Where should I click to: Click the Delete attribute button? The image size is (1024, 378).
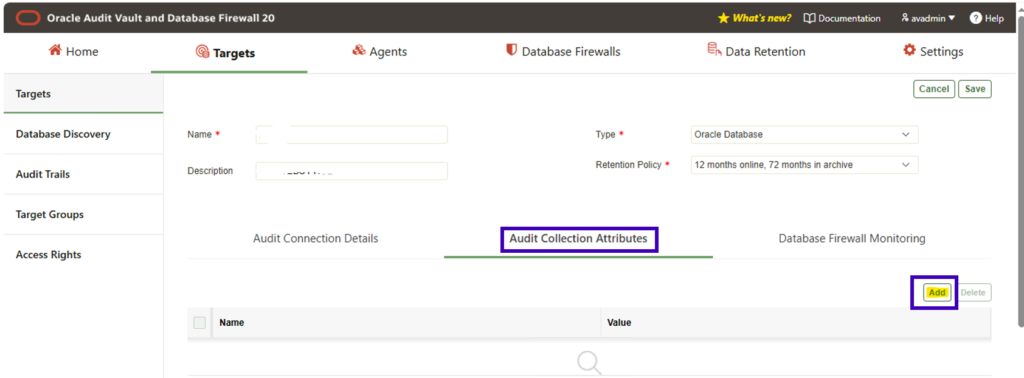973,292
